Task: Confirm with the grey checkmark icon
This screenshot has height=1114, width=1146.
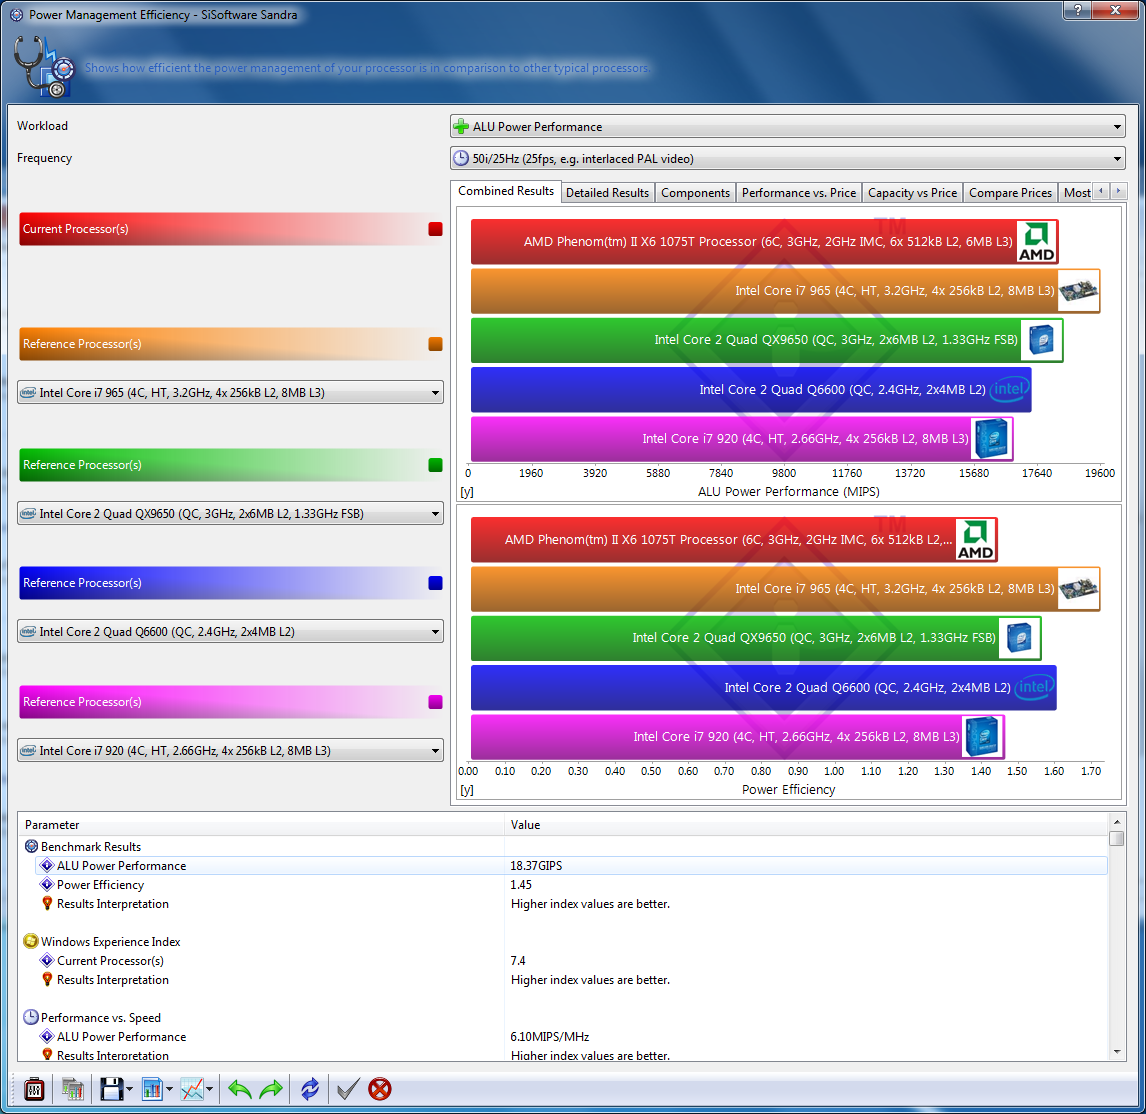Action: click(x=348, y=1089)
